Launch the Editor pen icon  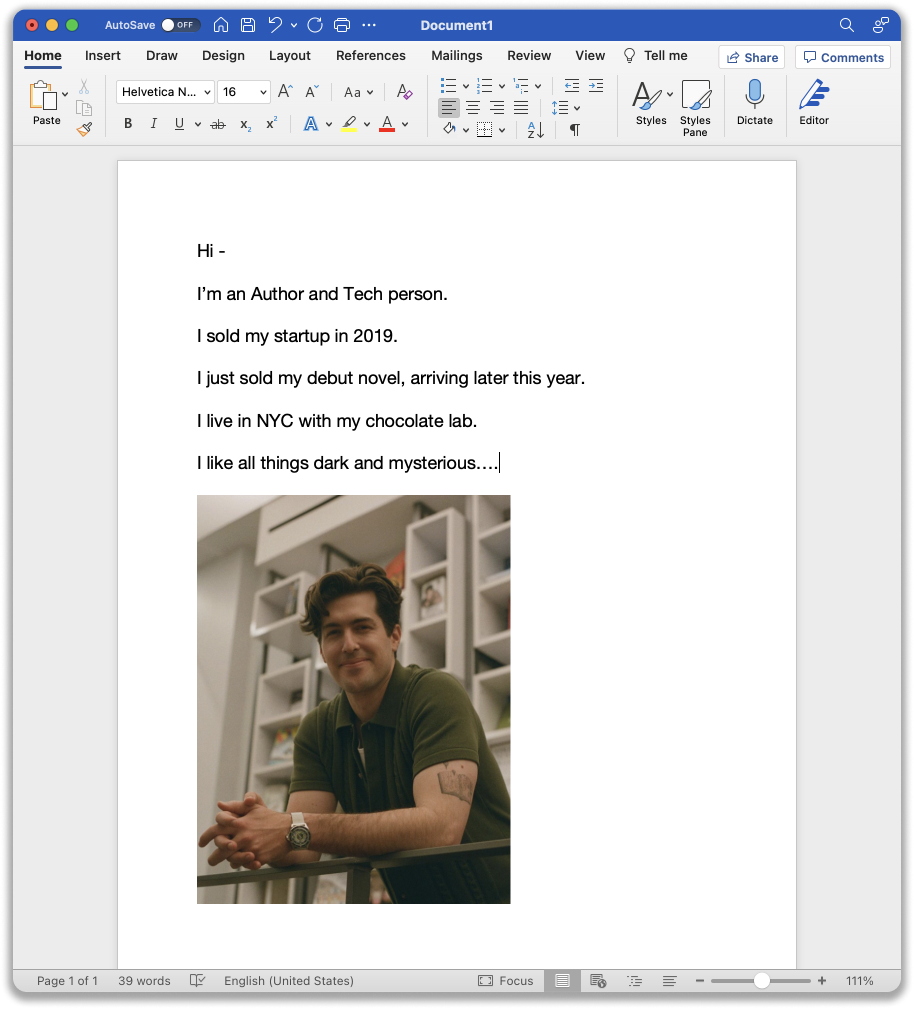pos(813,103)
